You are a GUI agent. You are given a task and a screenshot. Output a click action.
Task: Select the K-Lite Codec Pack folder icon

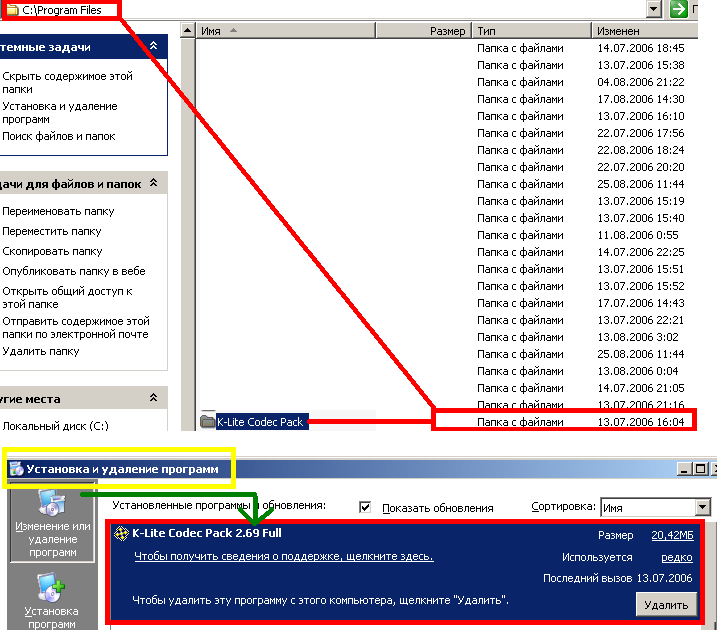[x=208, y=421]
